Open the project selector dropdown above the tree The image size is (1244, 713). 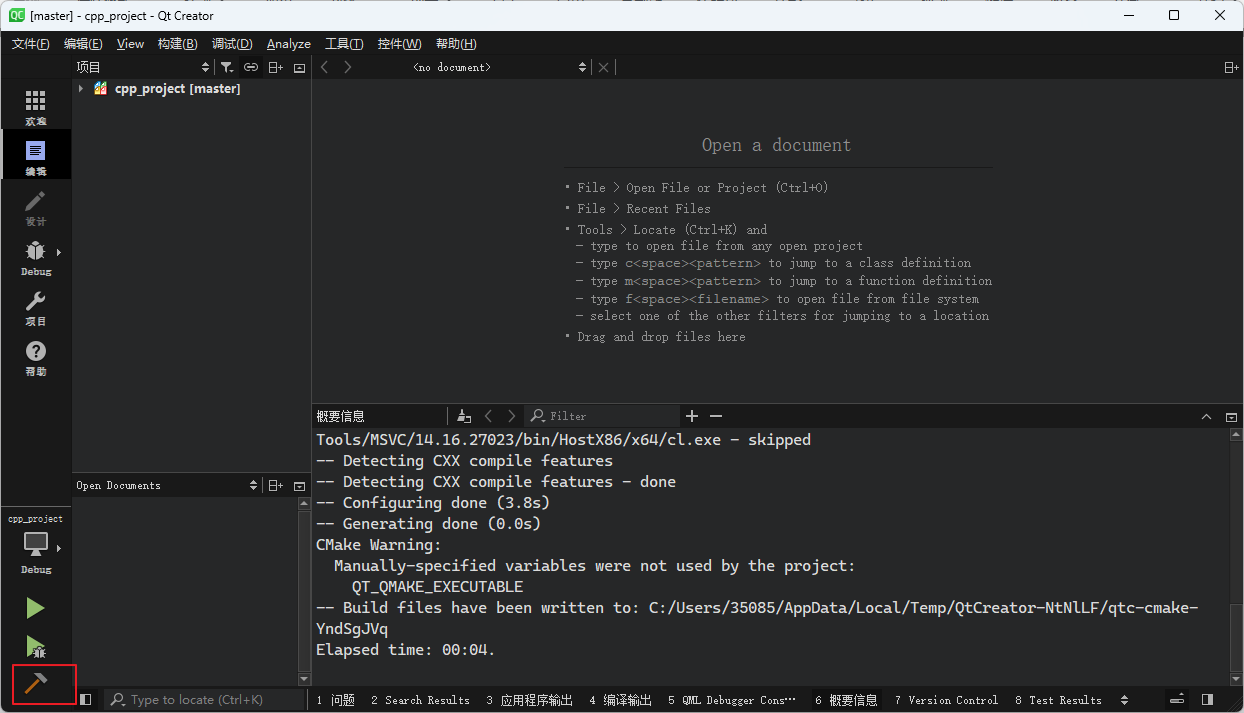coord(205,67)
